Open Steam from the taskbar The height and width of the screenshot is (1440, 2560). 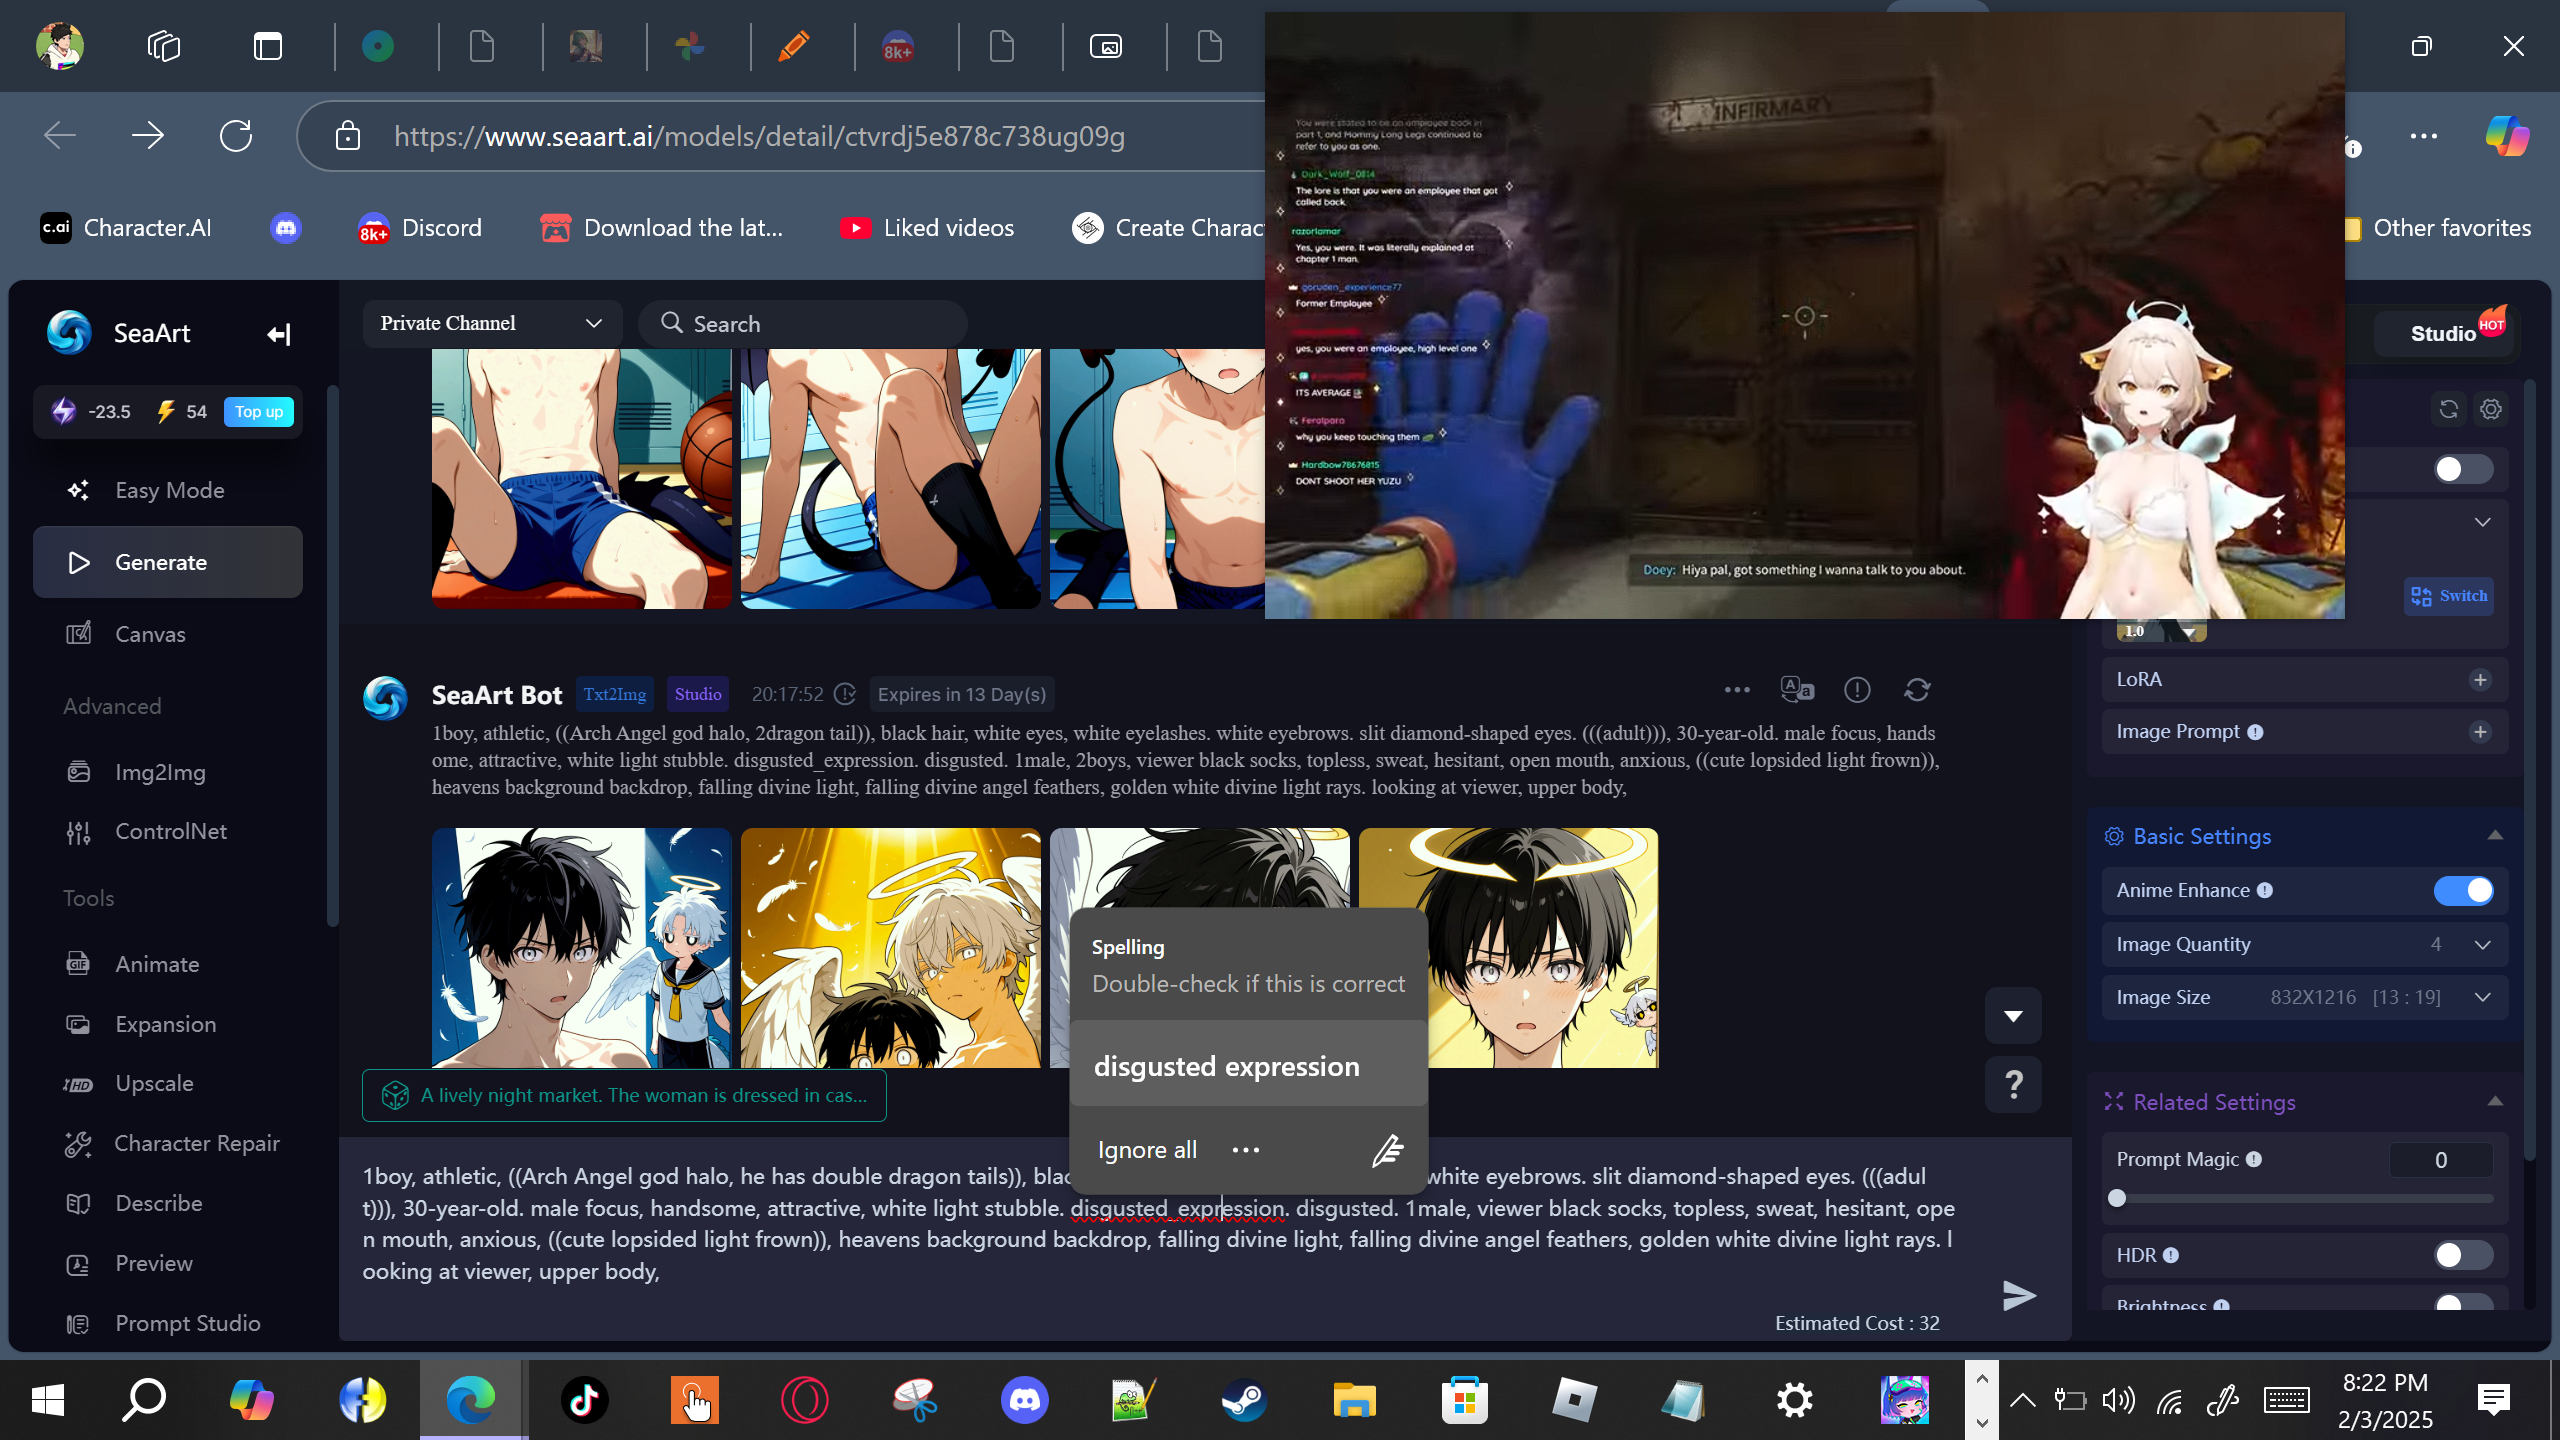pos(1244,1400)
